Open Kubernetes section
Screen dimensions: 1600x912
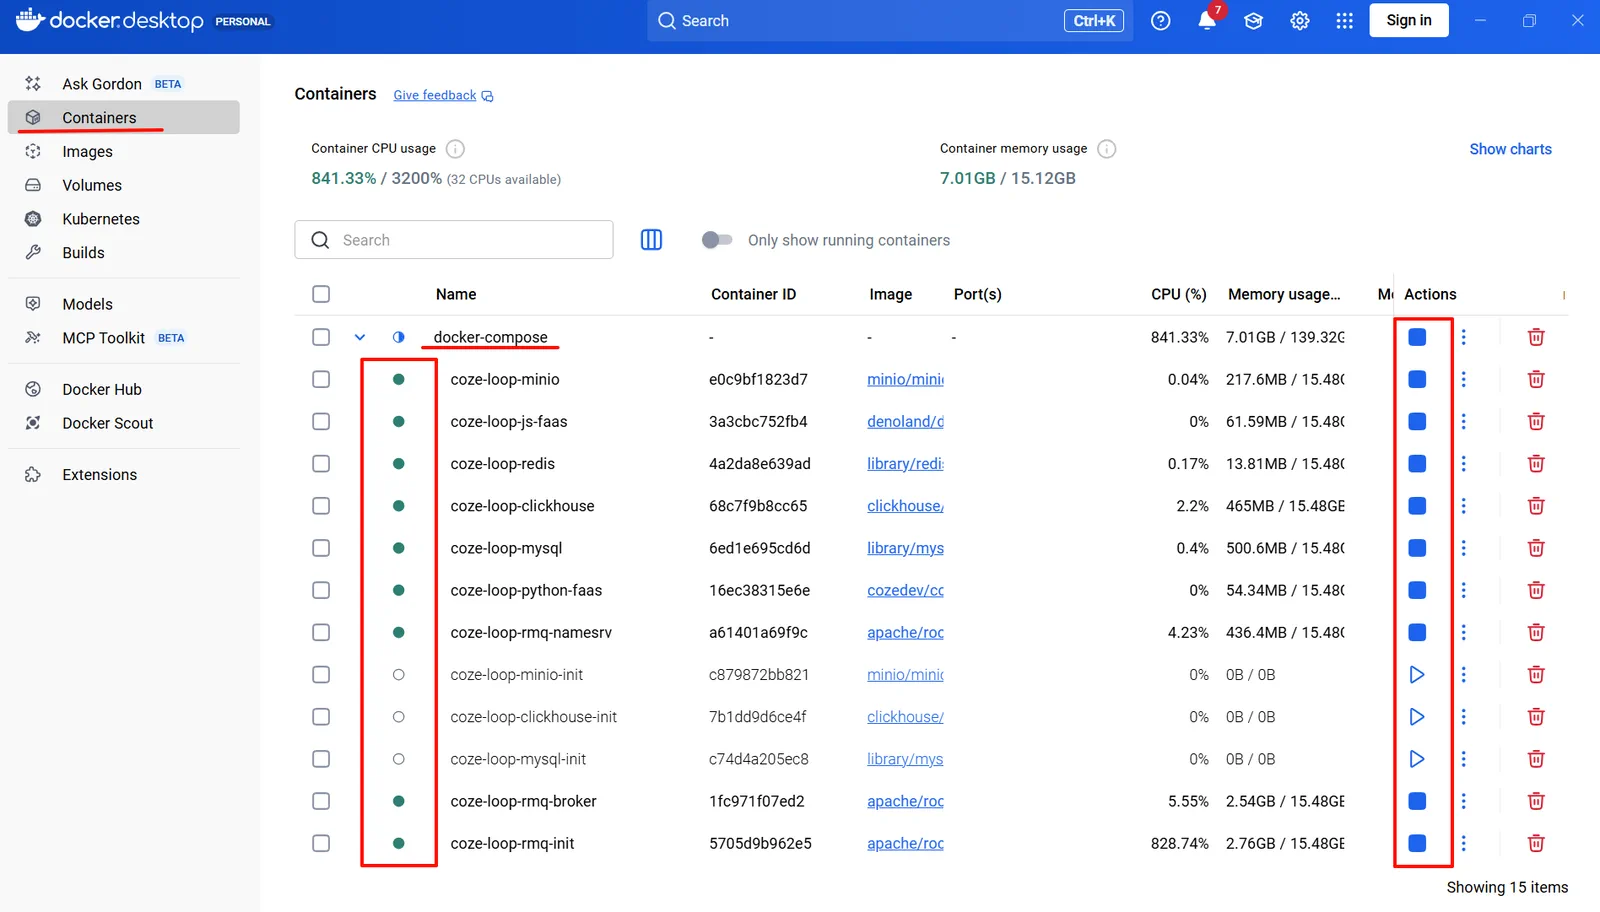pyautogui.click(x=124, y=219)
